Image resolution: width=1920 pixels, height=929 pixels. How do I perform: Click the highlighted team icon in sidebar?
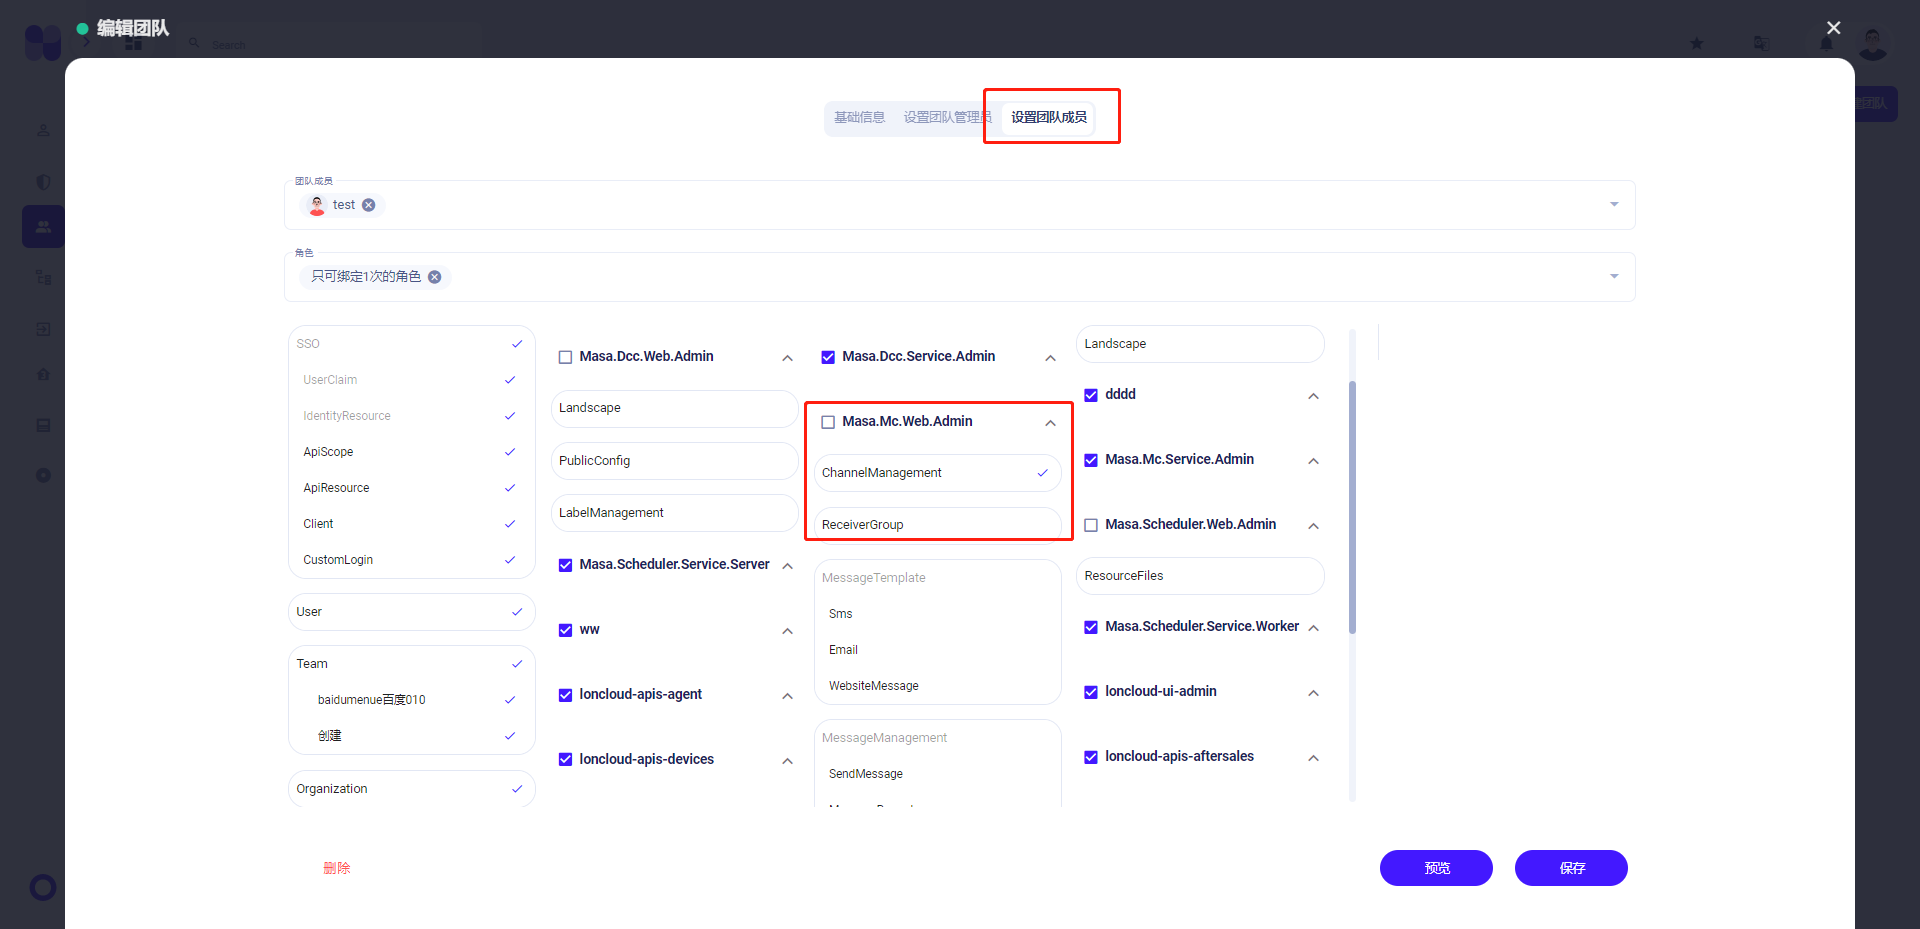43,226
